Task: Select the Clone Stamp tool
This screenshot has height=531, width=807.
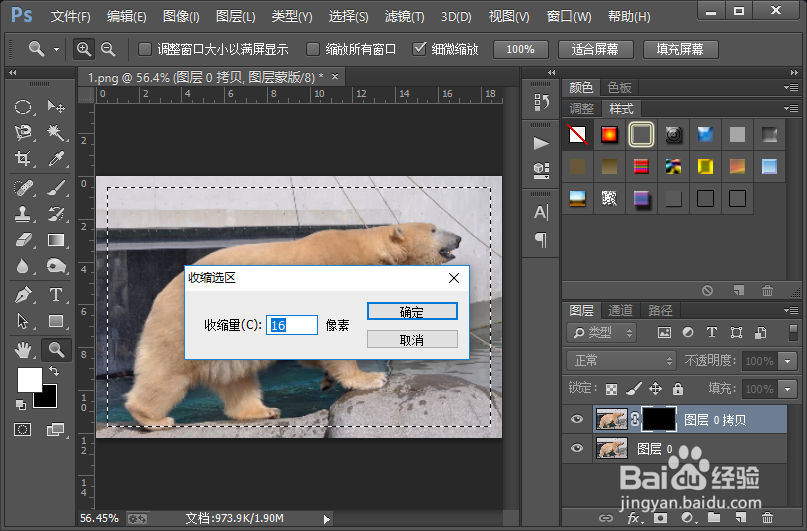Action: pyautogui.click(x=23, y=214)
